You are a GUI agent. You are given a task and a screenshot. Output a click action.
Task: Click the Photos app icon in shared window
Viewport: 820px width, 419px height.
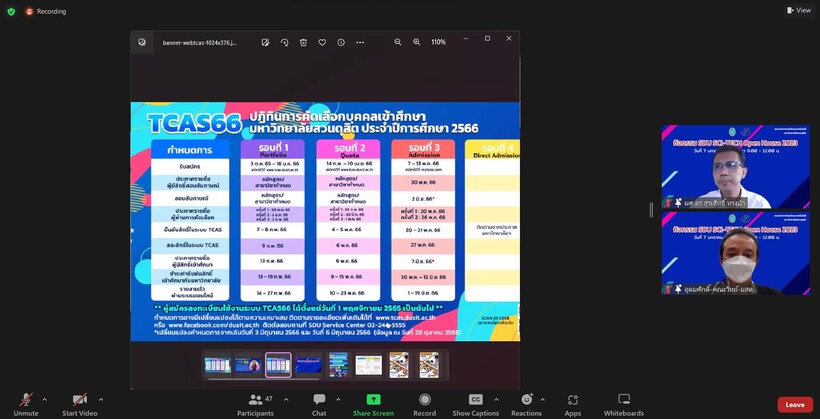(142, 42)
